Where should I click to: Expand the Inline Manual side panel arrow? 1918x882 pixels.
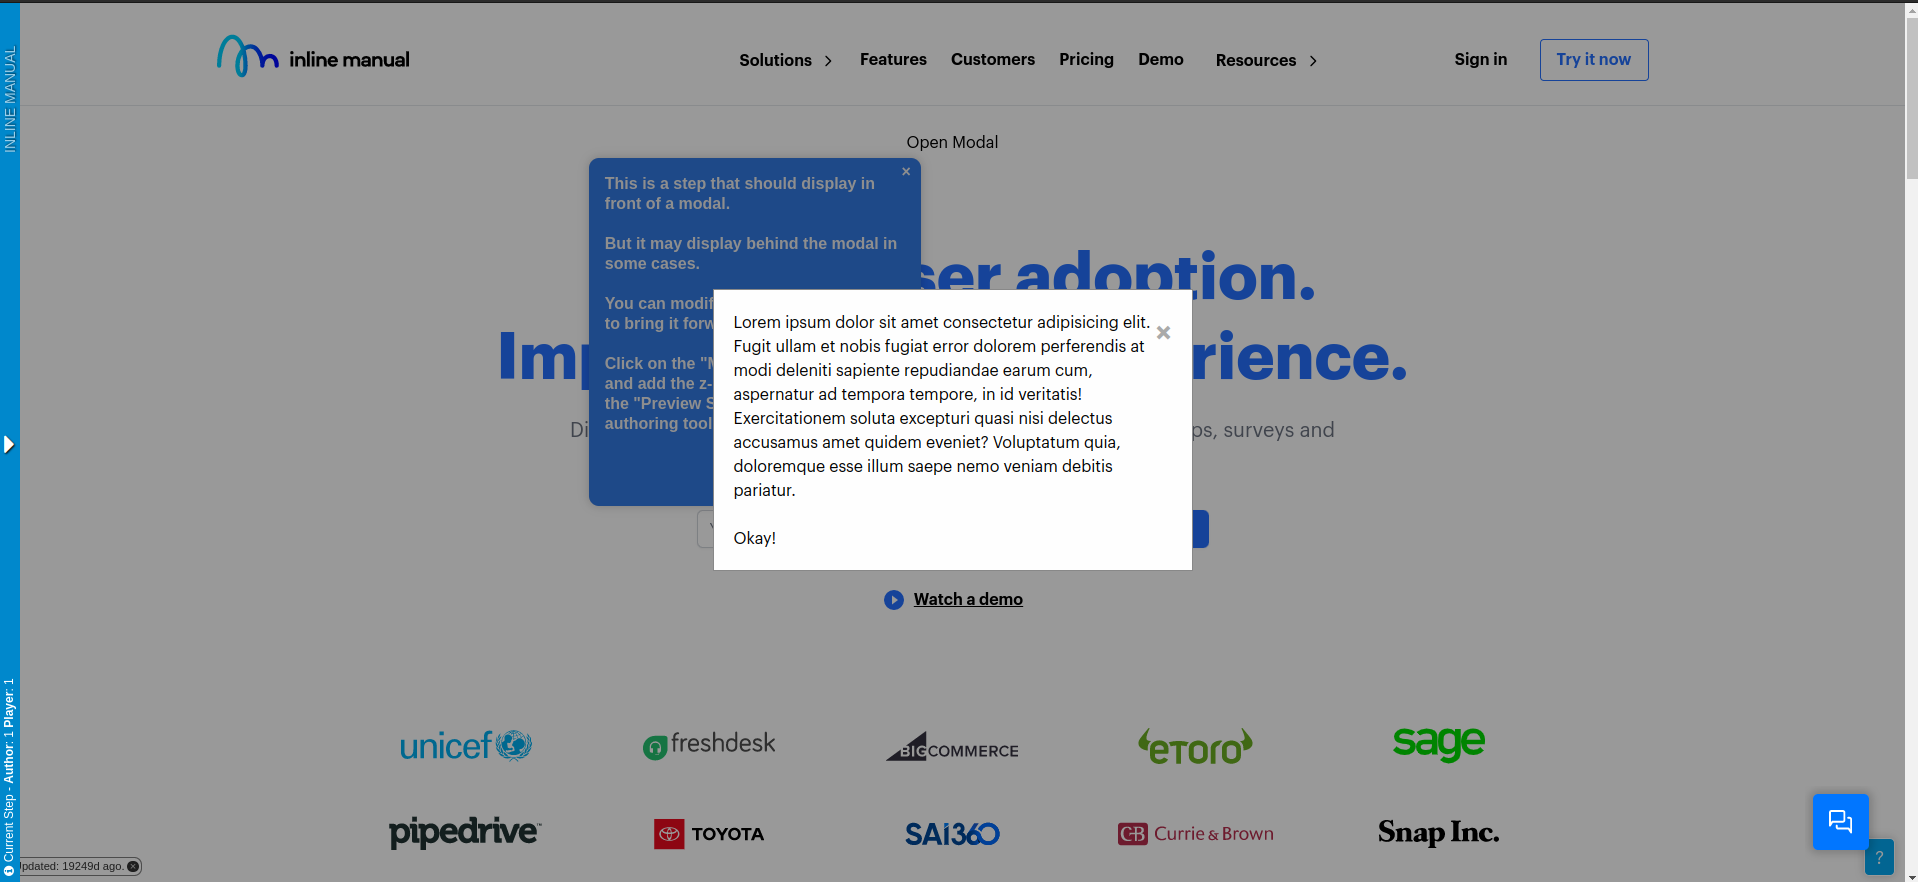click(9, 444)
